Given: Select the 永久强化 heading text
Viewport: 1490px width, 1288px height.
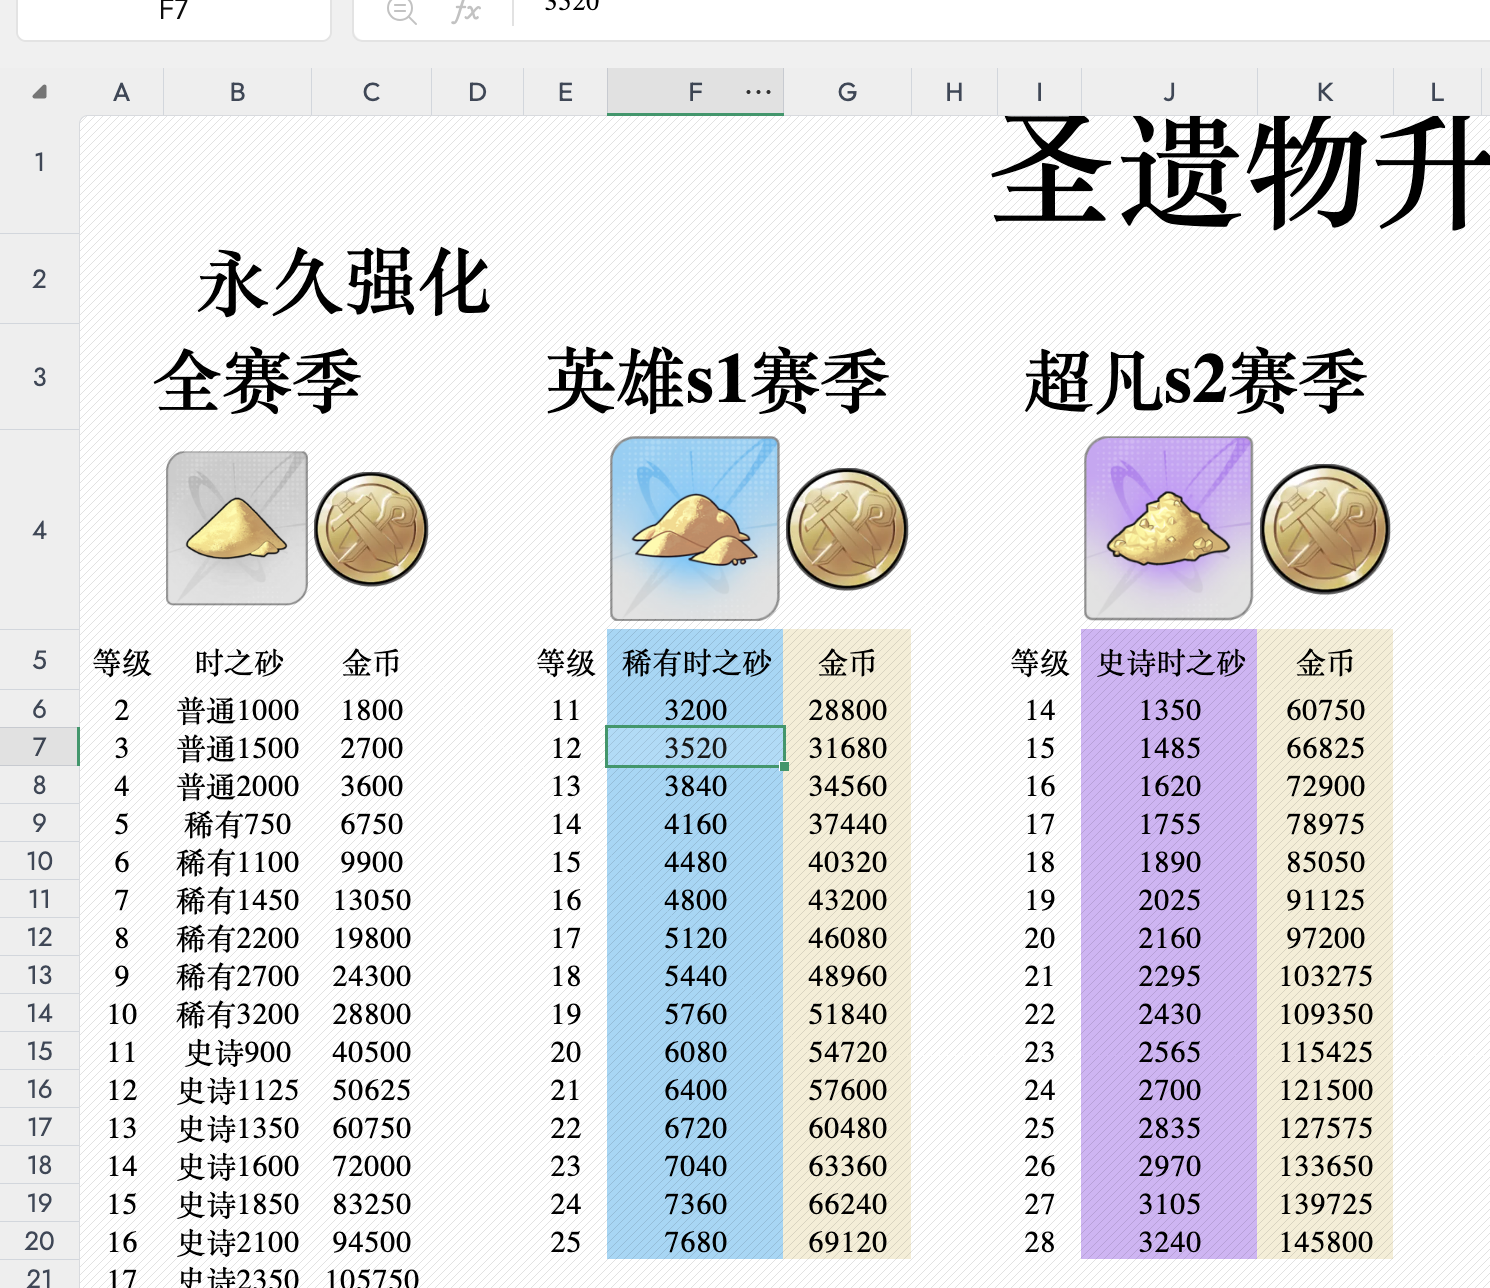Looking at the screenshot, I should 344,284.
